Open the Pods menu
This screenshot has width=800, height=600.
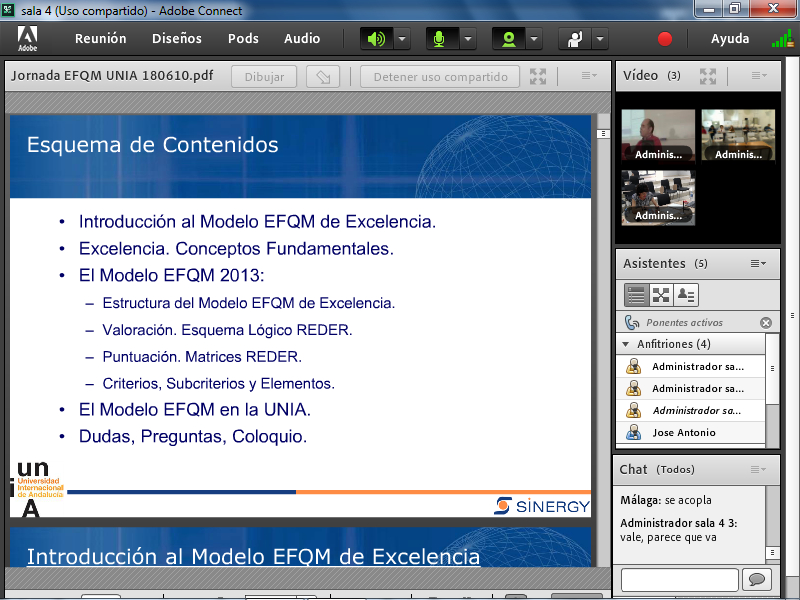pyautogui.click(x=243, y=39)
